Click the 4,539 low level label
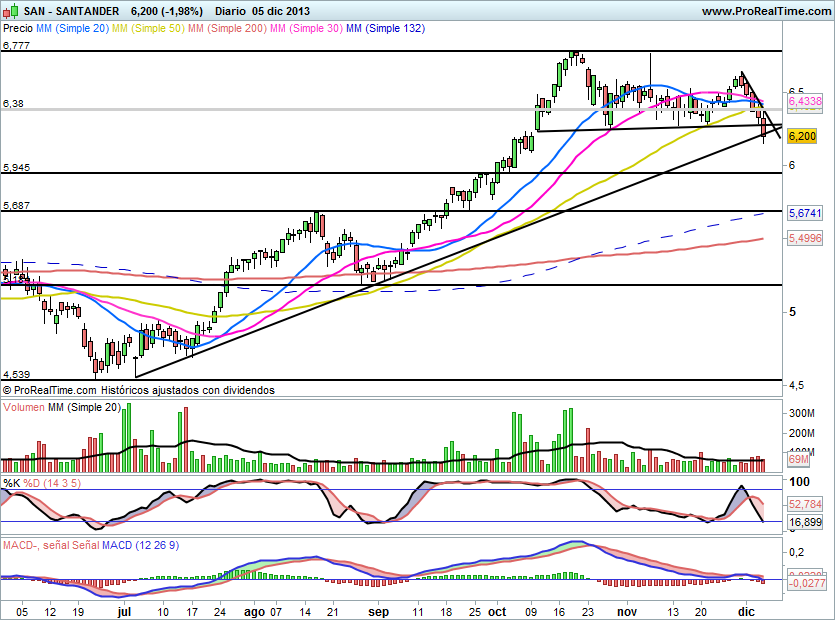Viewport: 835px width, 620px height. pyautogui.click(x=16, y=374)
